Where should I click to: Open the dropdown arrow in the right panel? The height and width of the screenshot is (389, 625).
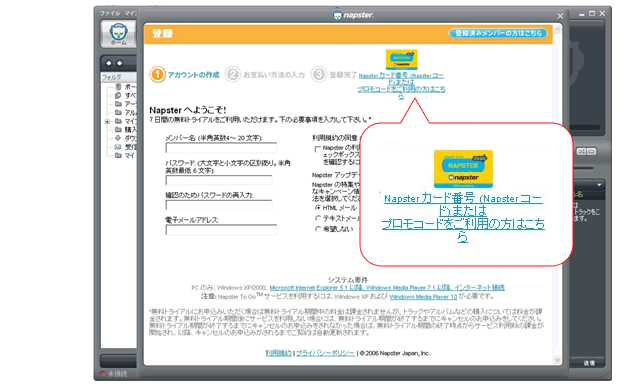(599, 185)
